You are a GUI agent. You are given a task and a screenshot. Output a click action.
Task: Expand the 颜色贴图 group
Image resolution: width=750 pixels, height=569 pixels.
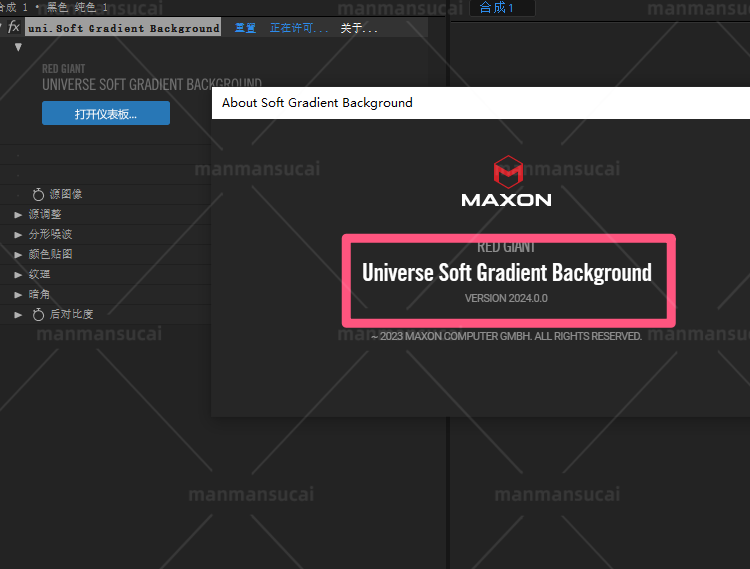point(18,255)
